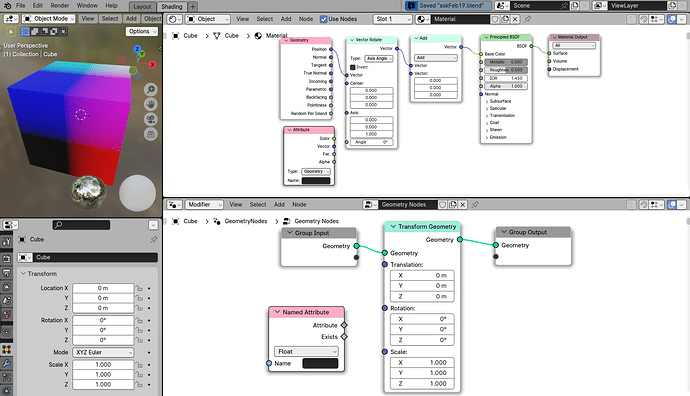
Task: Enable the Use Nodes checkbox
Action: tap(323, 19)
